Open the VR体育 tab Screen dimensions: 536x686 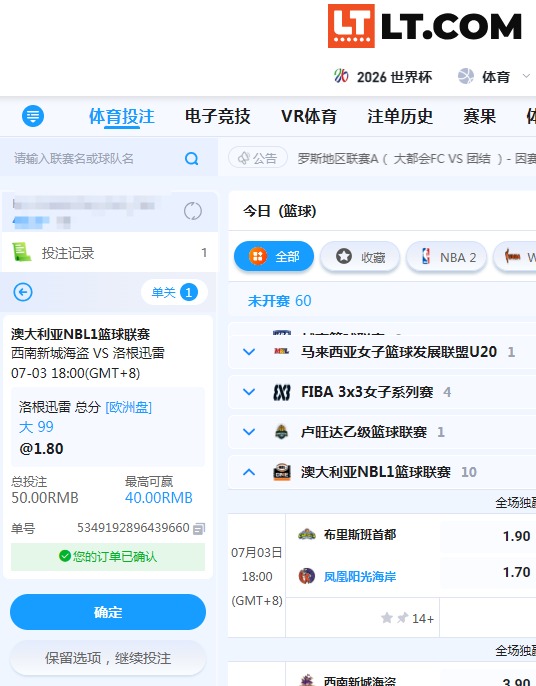[309, 116]
